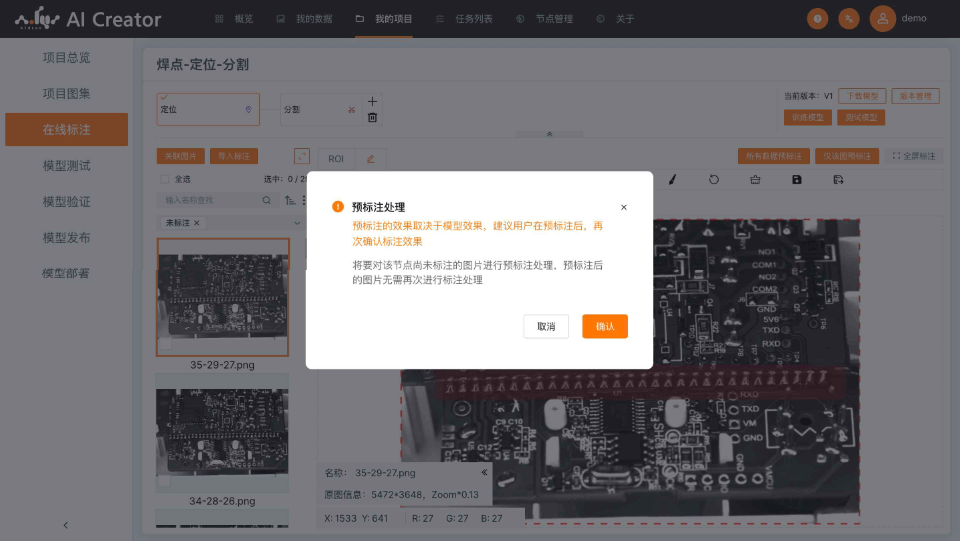
Task: Remove the 未标注 filter tag
Action: point(197,222)
